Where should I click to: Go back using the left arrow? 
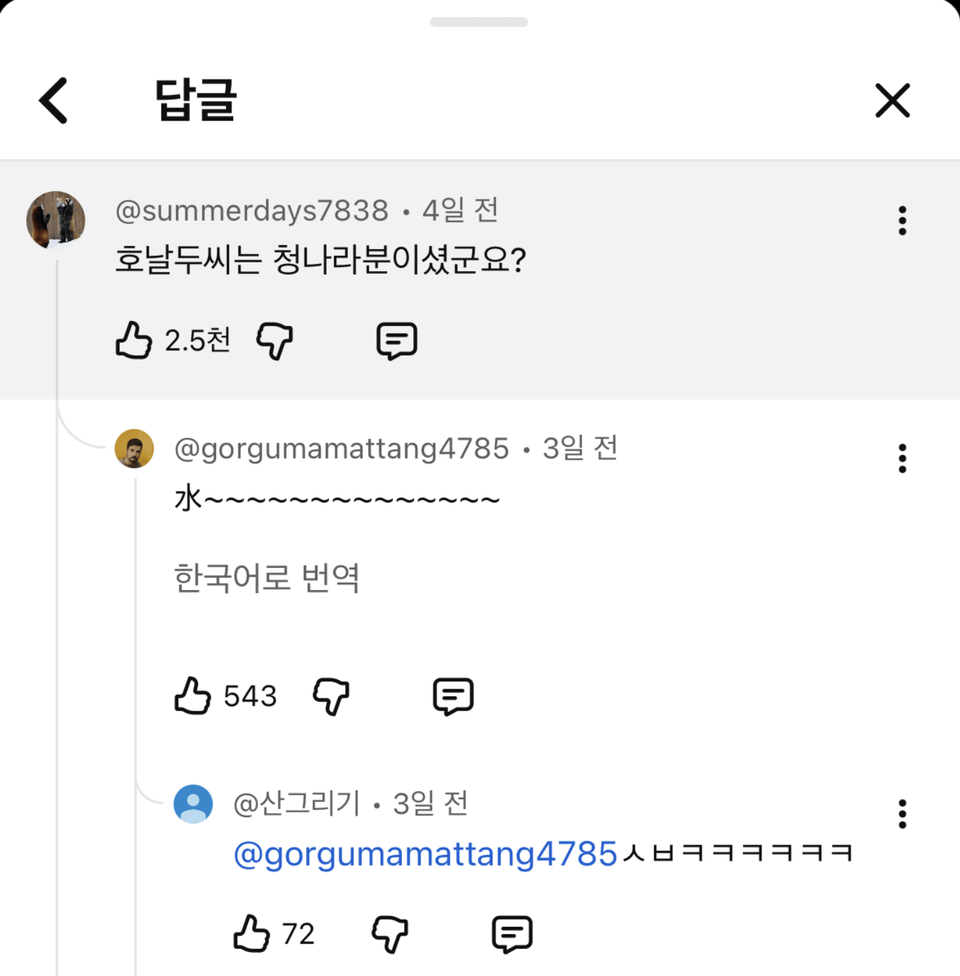click(x=54, y=101)
